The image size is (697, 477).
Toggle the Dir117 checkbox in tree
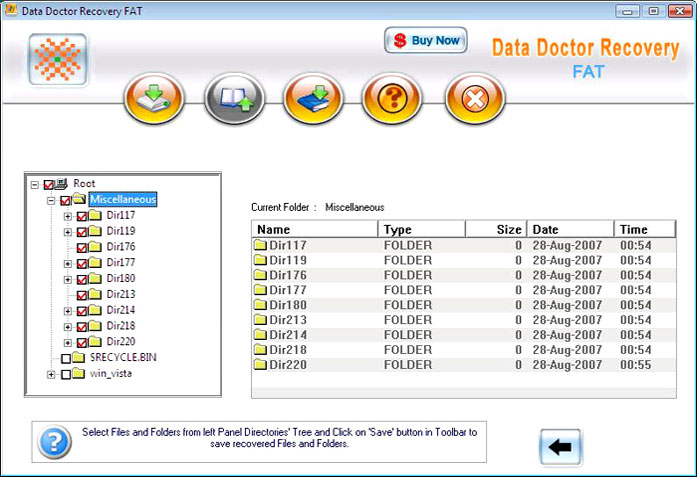click(x=82, y=216)
